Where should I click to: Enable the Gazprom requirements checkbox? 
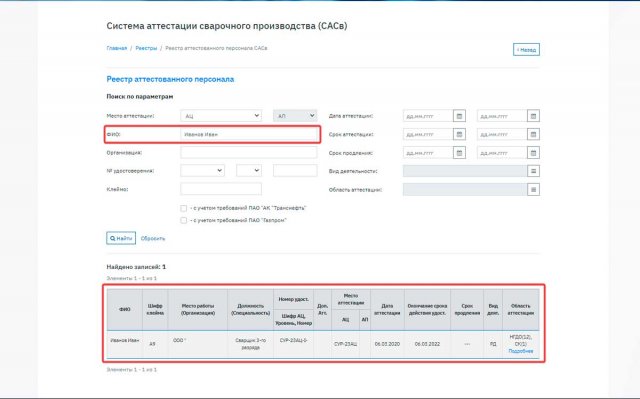184,220
